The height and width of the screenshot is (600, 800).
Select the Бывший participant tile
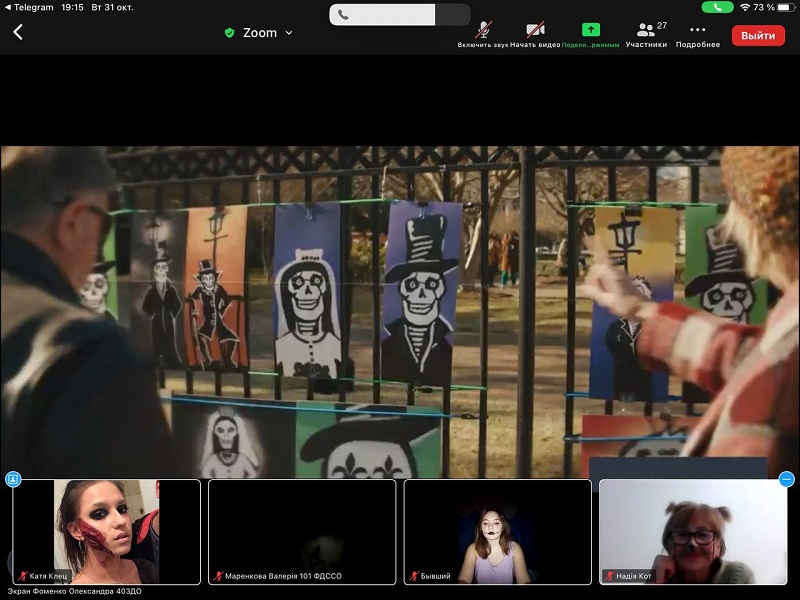click(x=497, y=532)
